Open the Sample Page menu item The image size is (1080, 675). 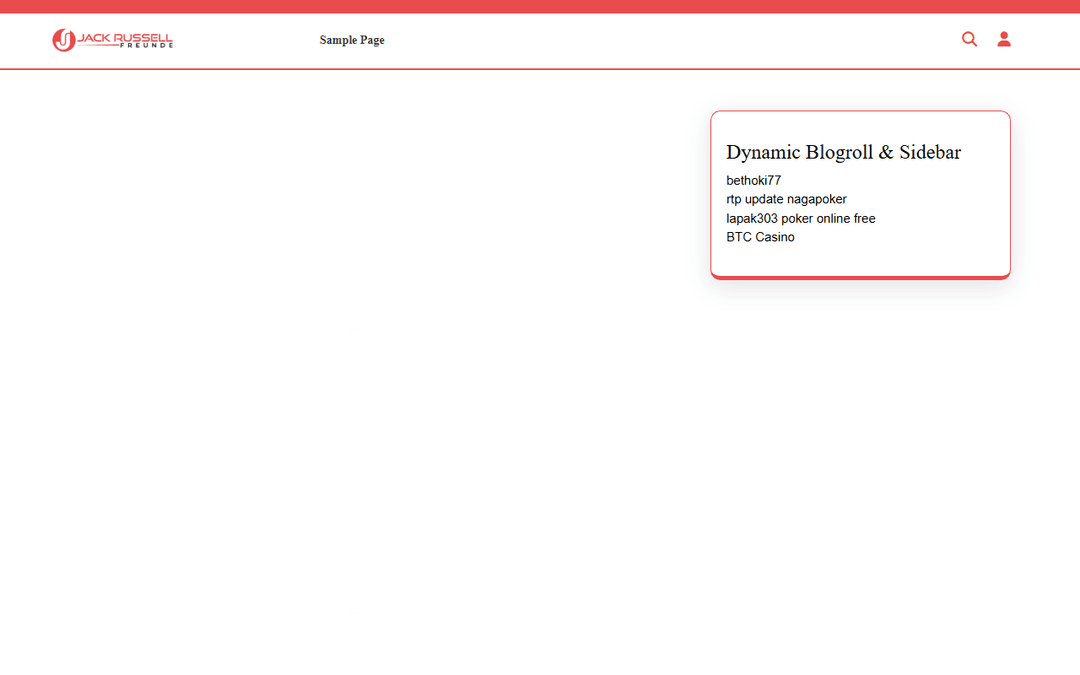coord(352,40)
